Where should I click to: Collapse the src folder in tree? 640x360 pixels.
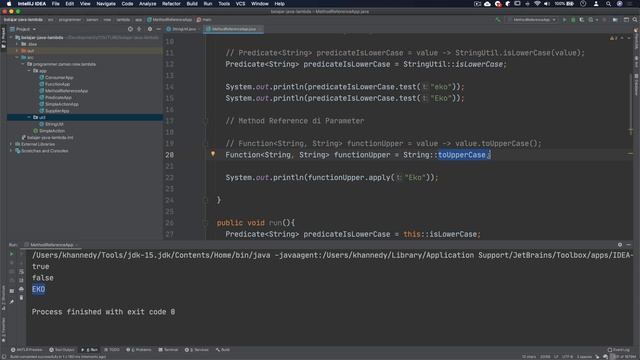coord(18,58)
